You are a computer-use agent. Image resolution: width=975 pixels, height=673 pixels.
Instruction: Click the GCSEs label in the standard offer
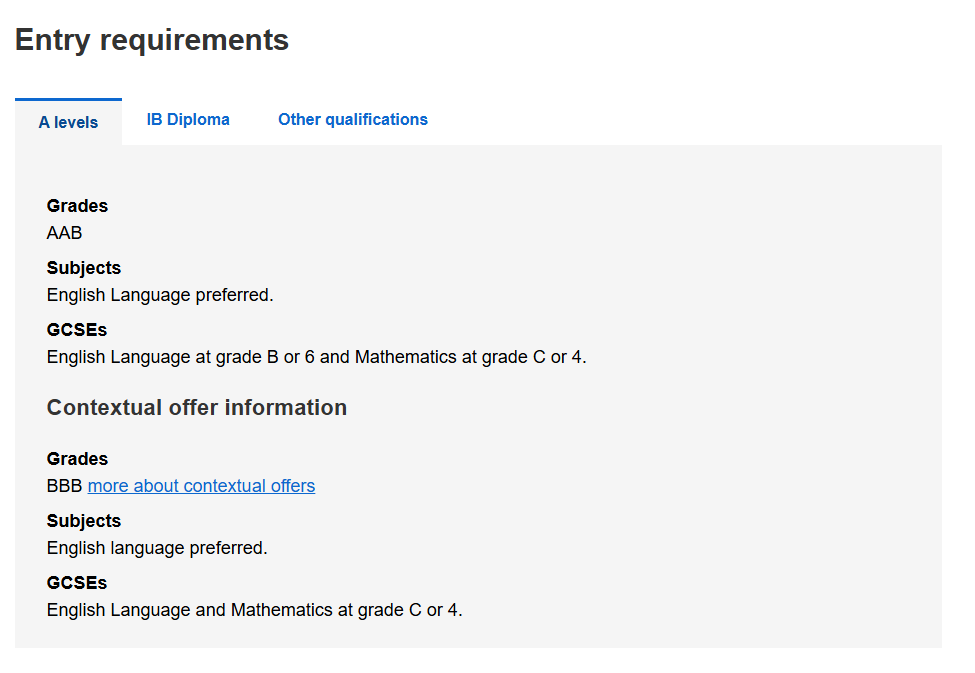click(76, 330)
